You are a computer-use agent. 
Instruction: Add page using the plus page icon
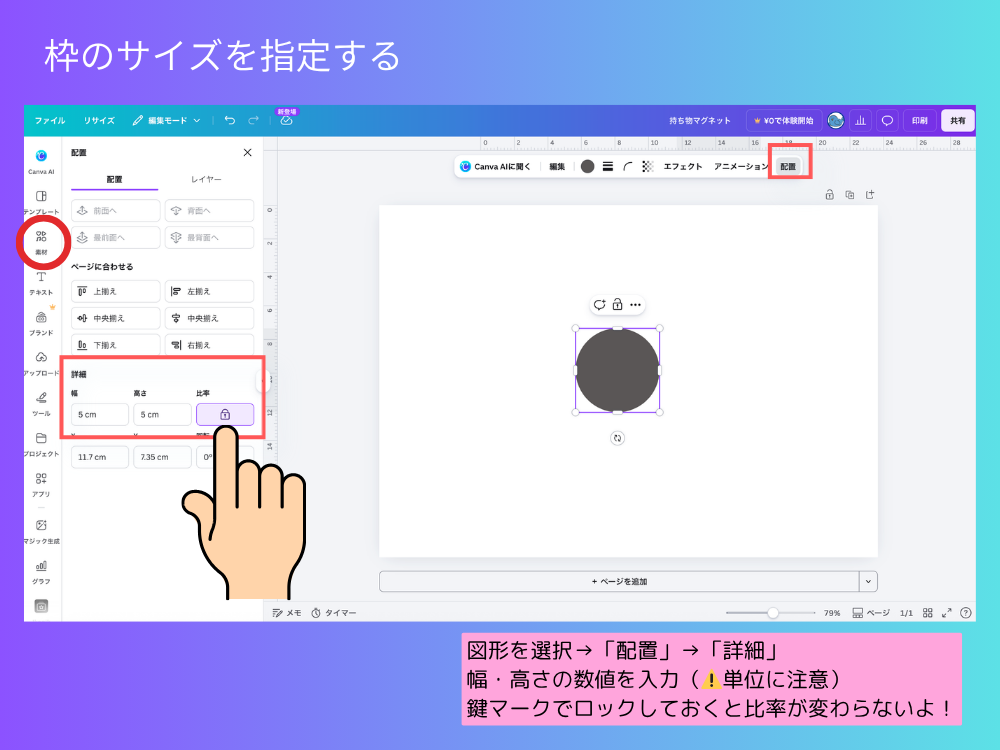(x=870, y=195)
